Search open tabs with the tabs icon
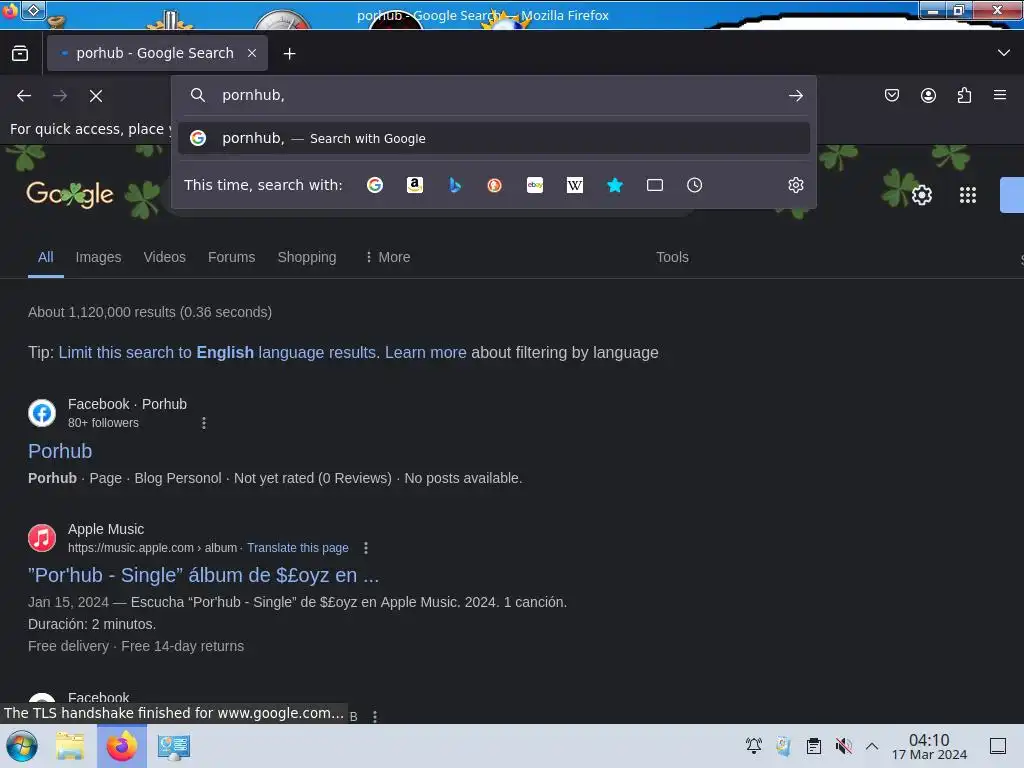The height and width of the screenshot is (768, 1024). pos(654,185)
